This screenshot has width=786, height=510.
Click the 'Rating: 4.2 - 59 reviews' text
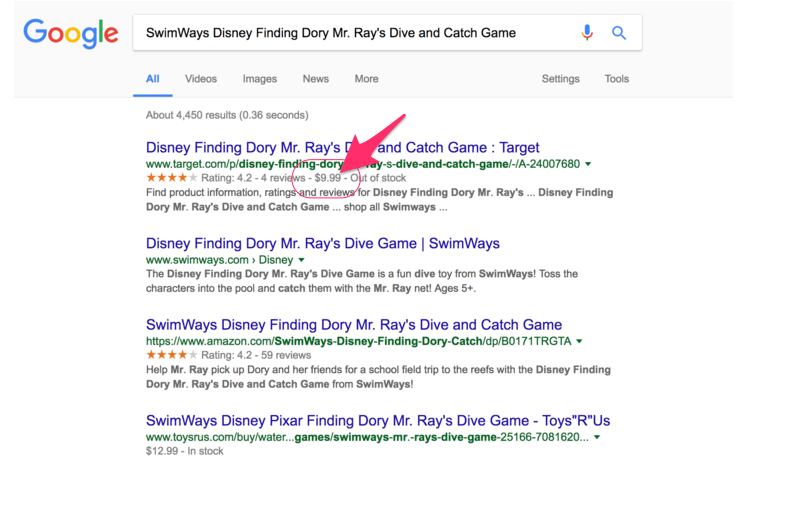[256, 355]
